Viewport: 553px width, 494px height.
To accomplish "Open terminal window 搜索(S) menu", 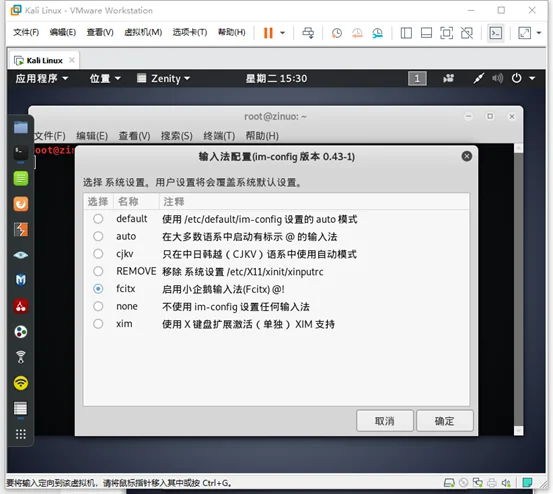I will 177,136.
